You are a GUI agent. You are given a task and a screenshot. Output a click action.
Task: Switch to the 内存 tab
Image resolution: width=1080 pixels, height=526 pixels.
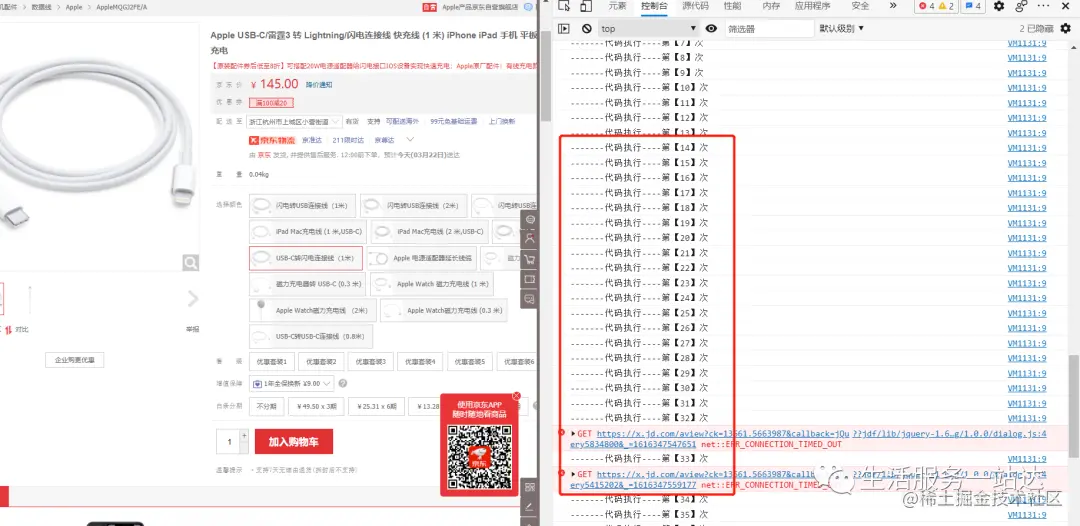771,6
